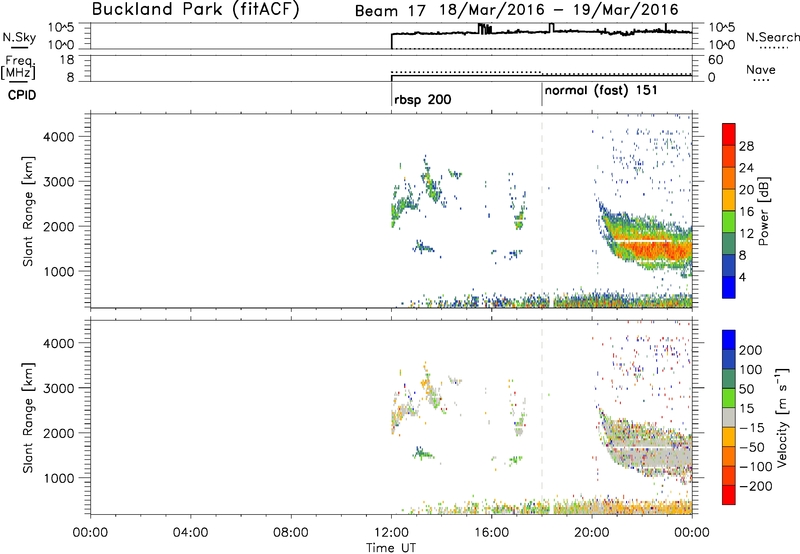The image size is (800, 554).
Task: Click the "-50" tick on velocity color bar
Action: [752, 447]
